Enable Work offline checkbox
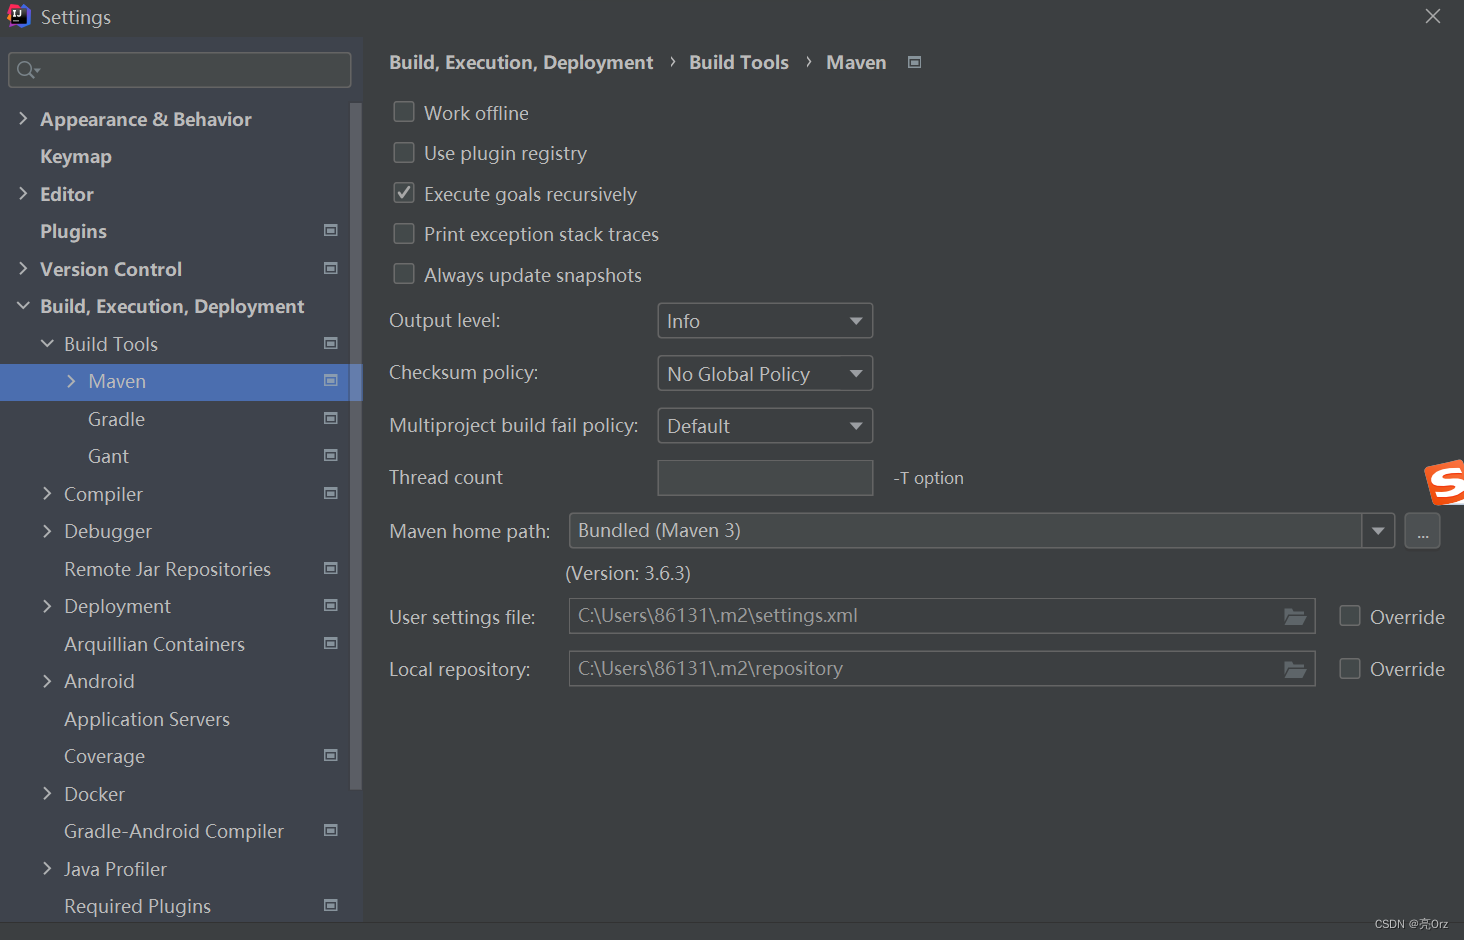Viewport: 1464px width, 940px height. point(404,112)
